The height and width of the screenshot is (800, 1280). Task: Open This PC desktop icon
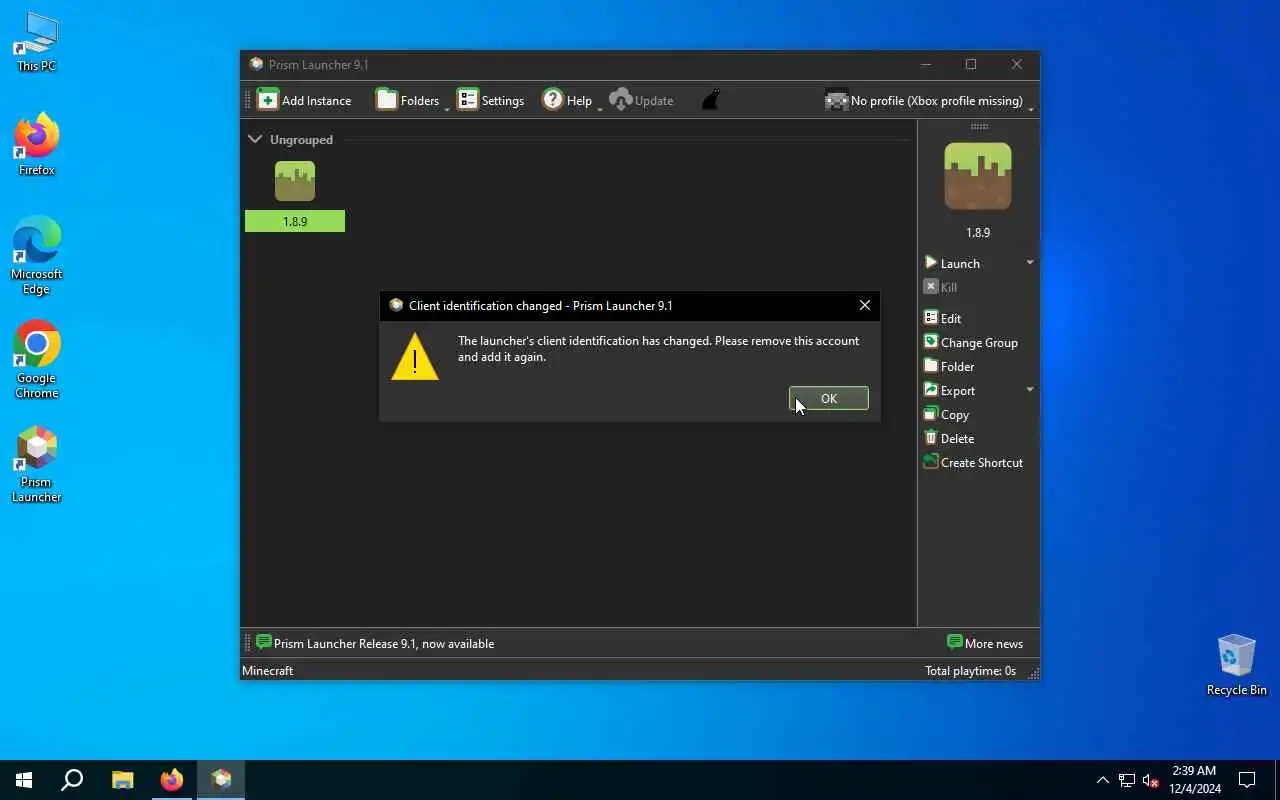37,42
